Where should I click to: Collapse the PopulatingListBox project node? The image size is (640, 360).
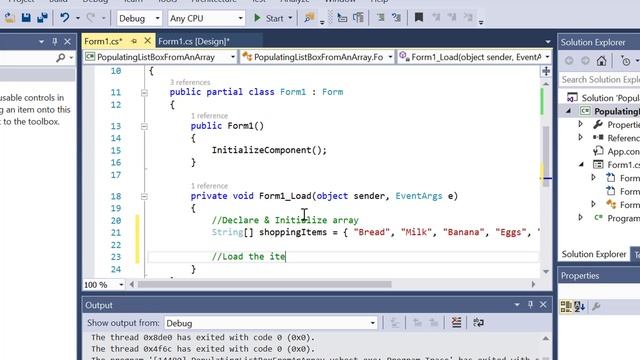(x=568, y=111)
